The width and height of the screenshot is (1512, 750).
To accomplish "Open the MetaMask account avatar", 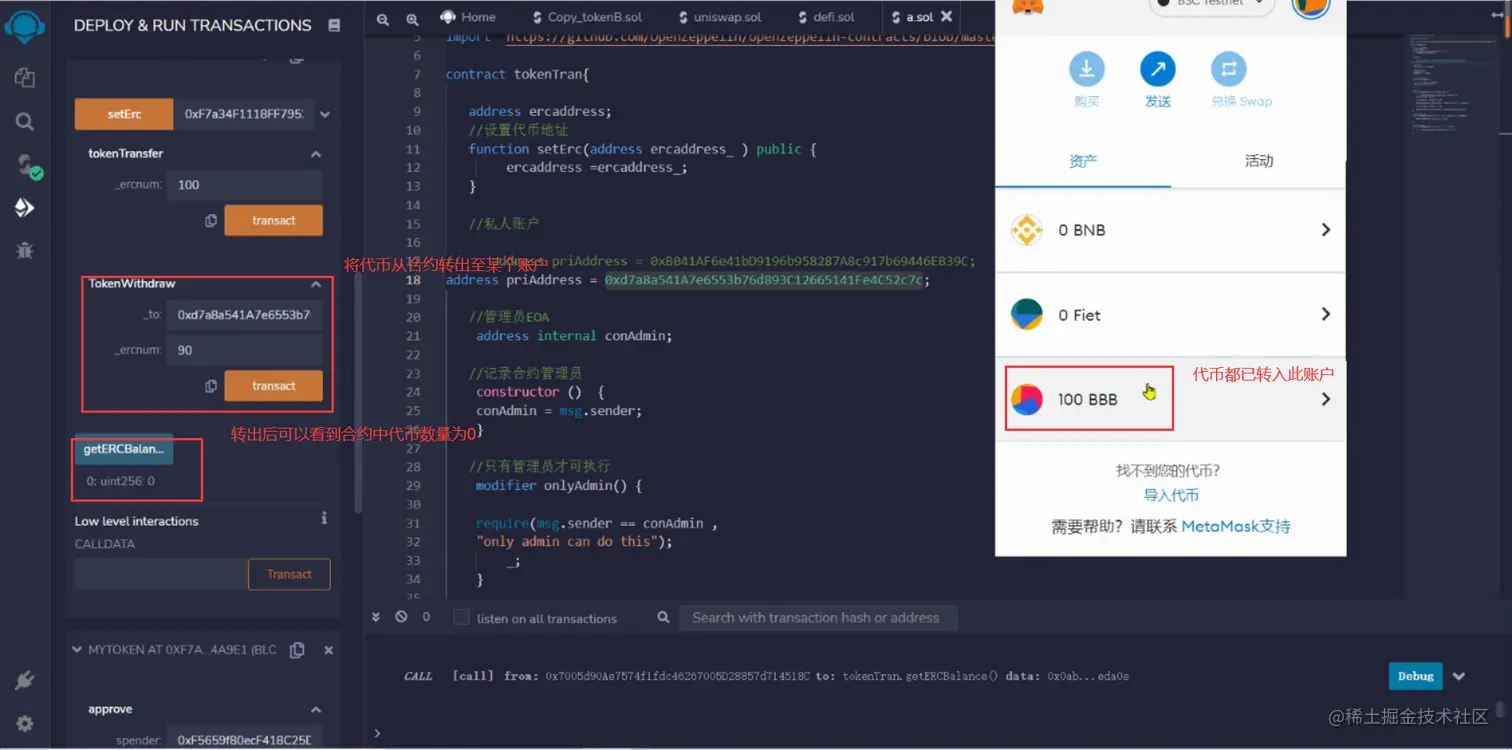I will [1311, 8].
